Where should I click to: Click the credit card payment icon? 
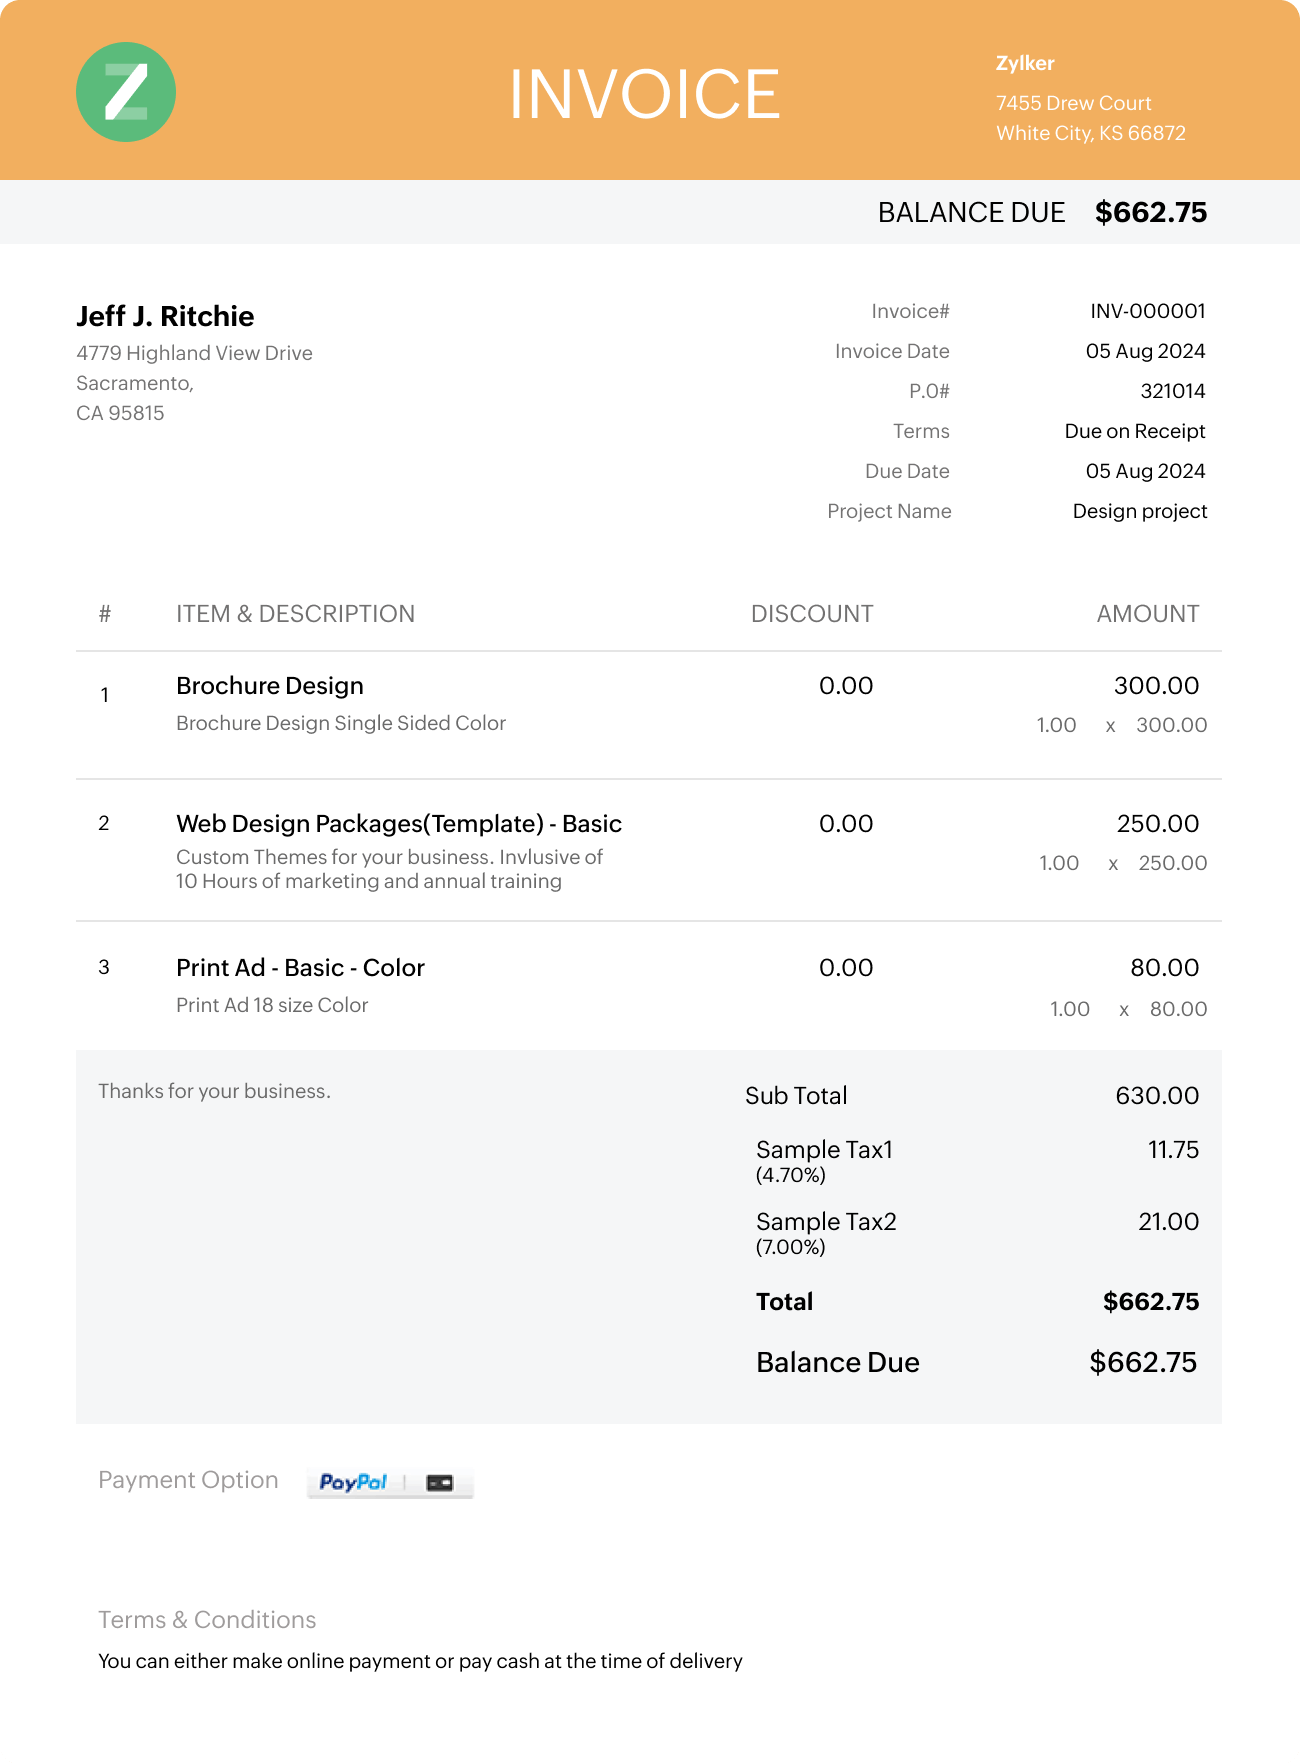tap(440, 1482)
